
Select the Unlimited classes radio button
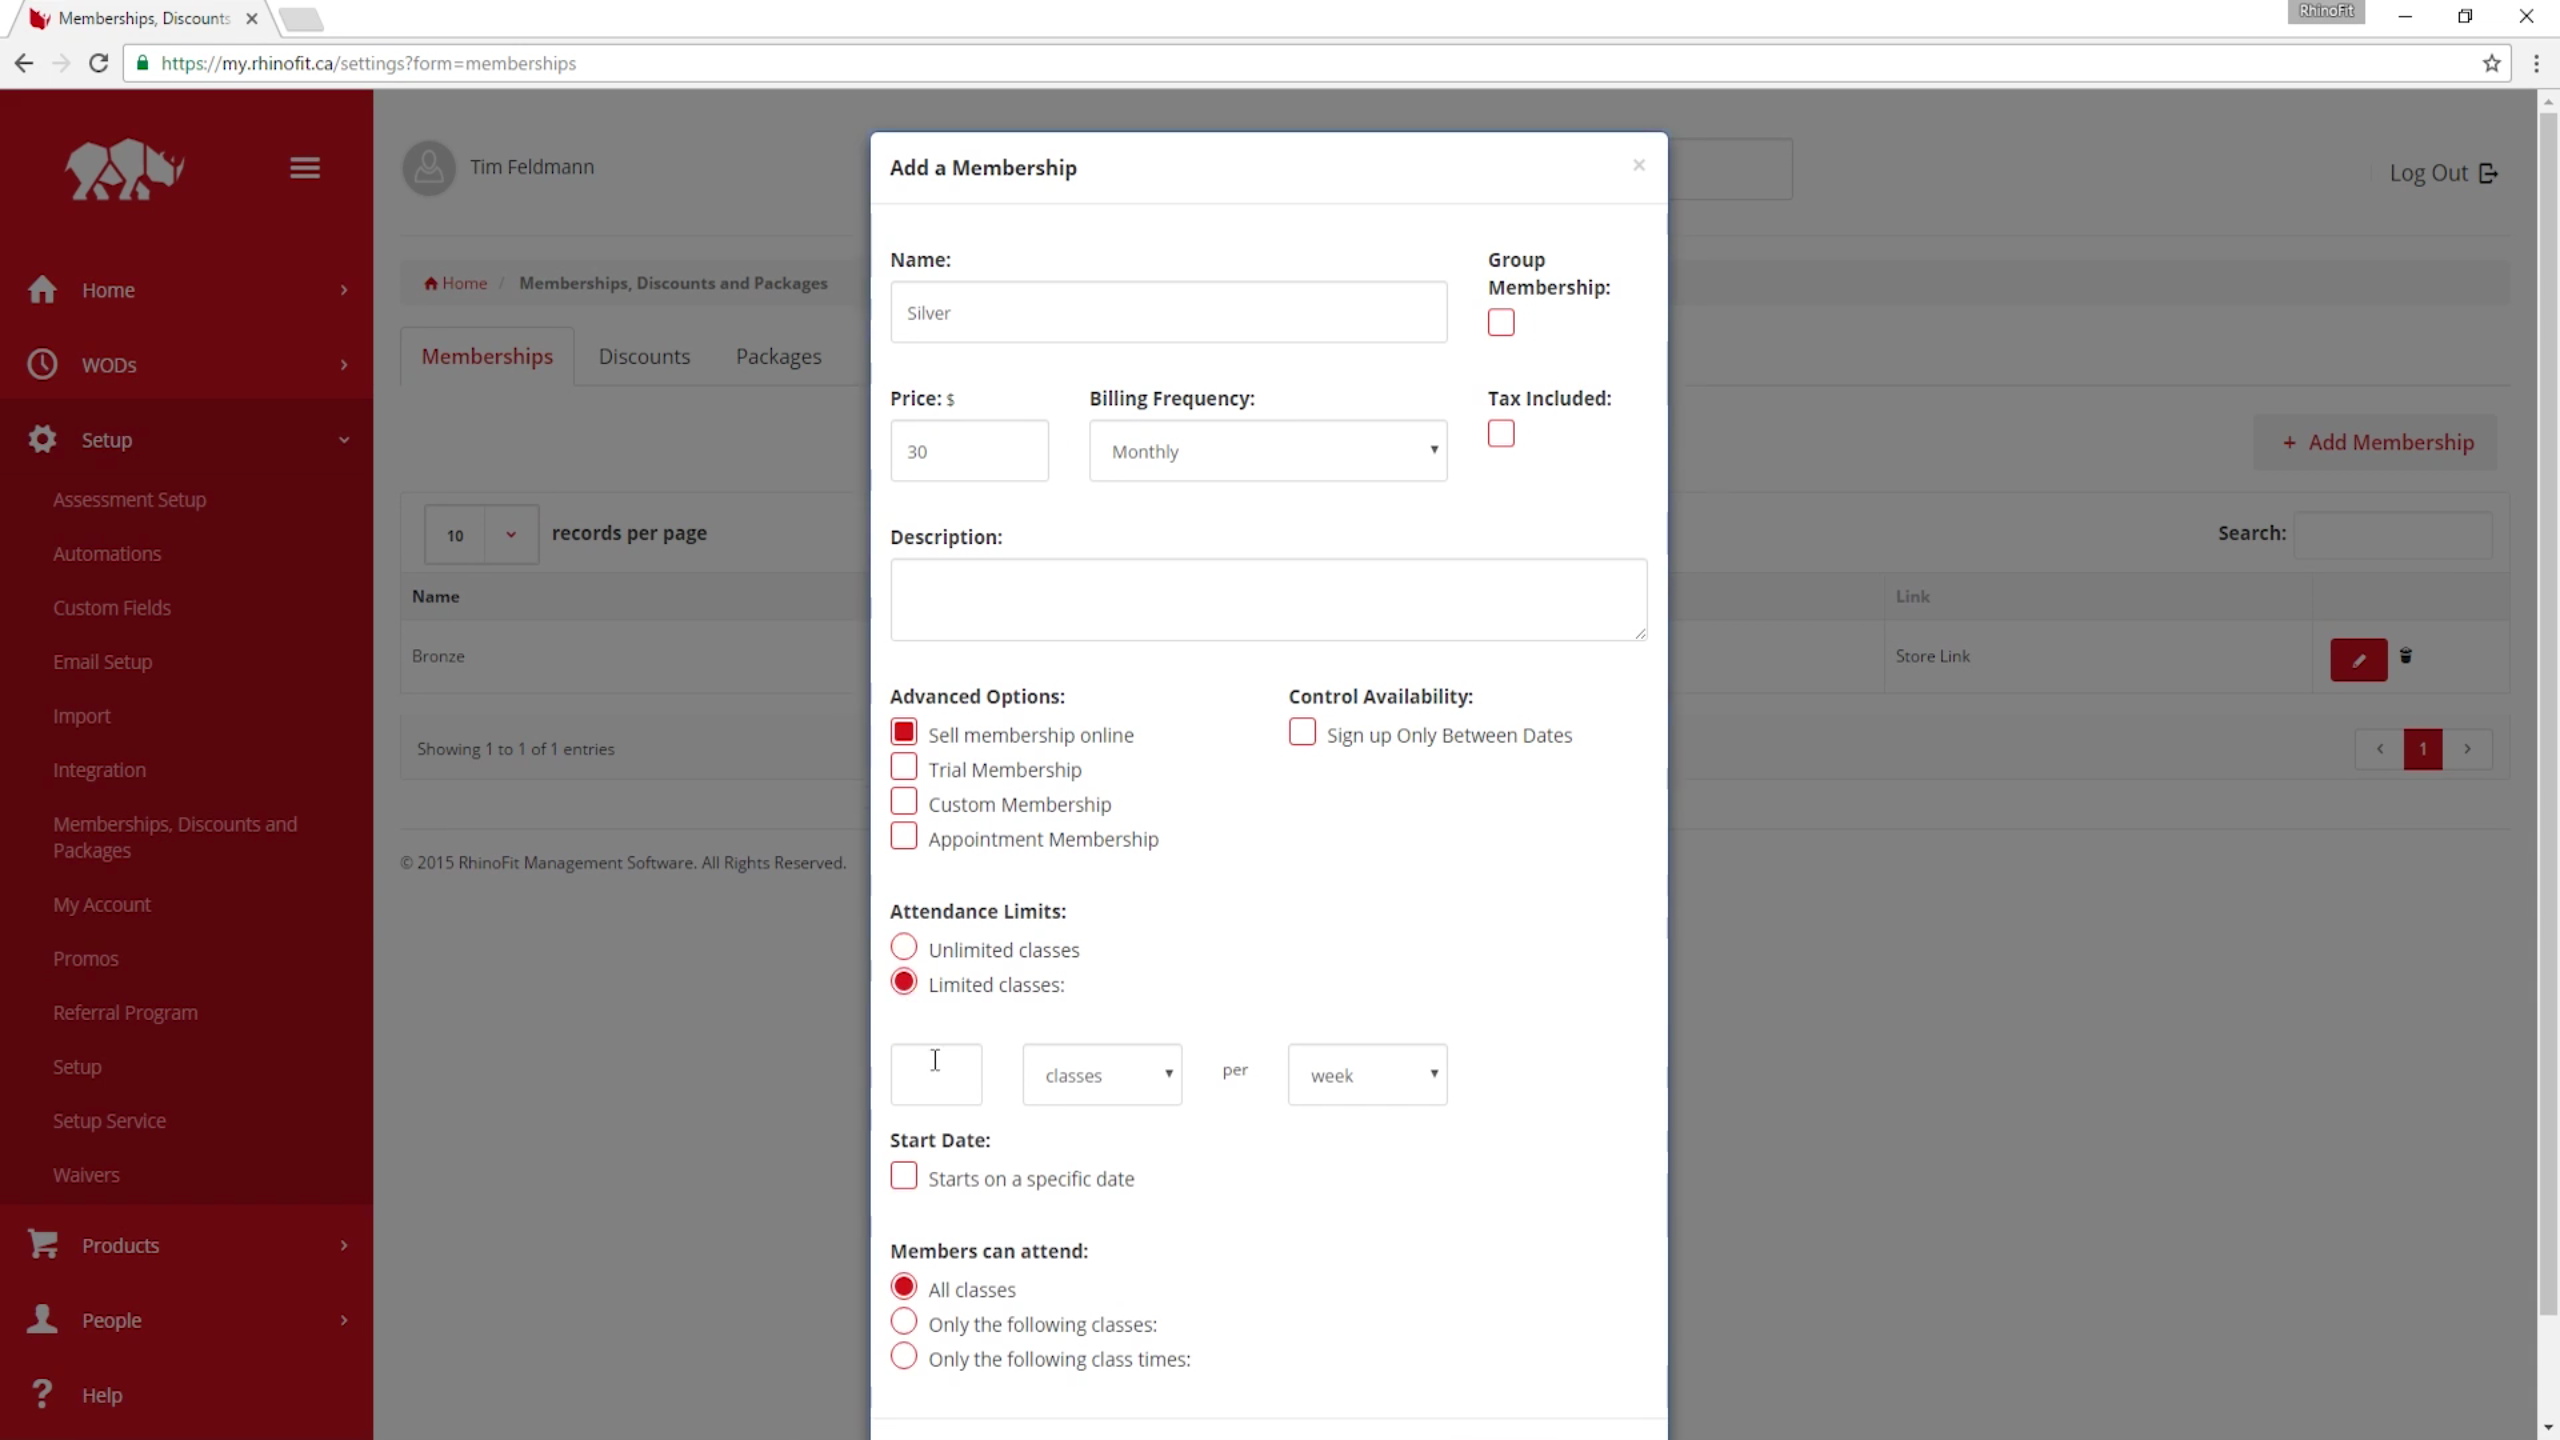coord(903,947)
